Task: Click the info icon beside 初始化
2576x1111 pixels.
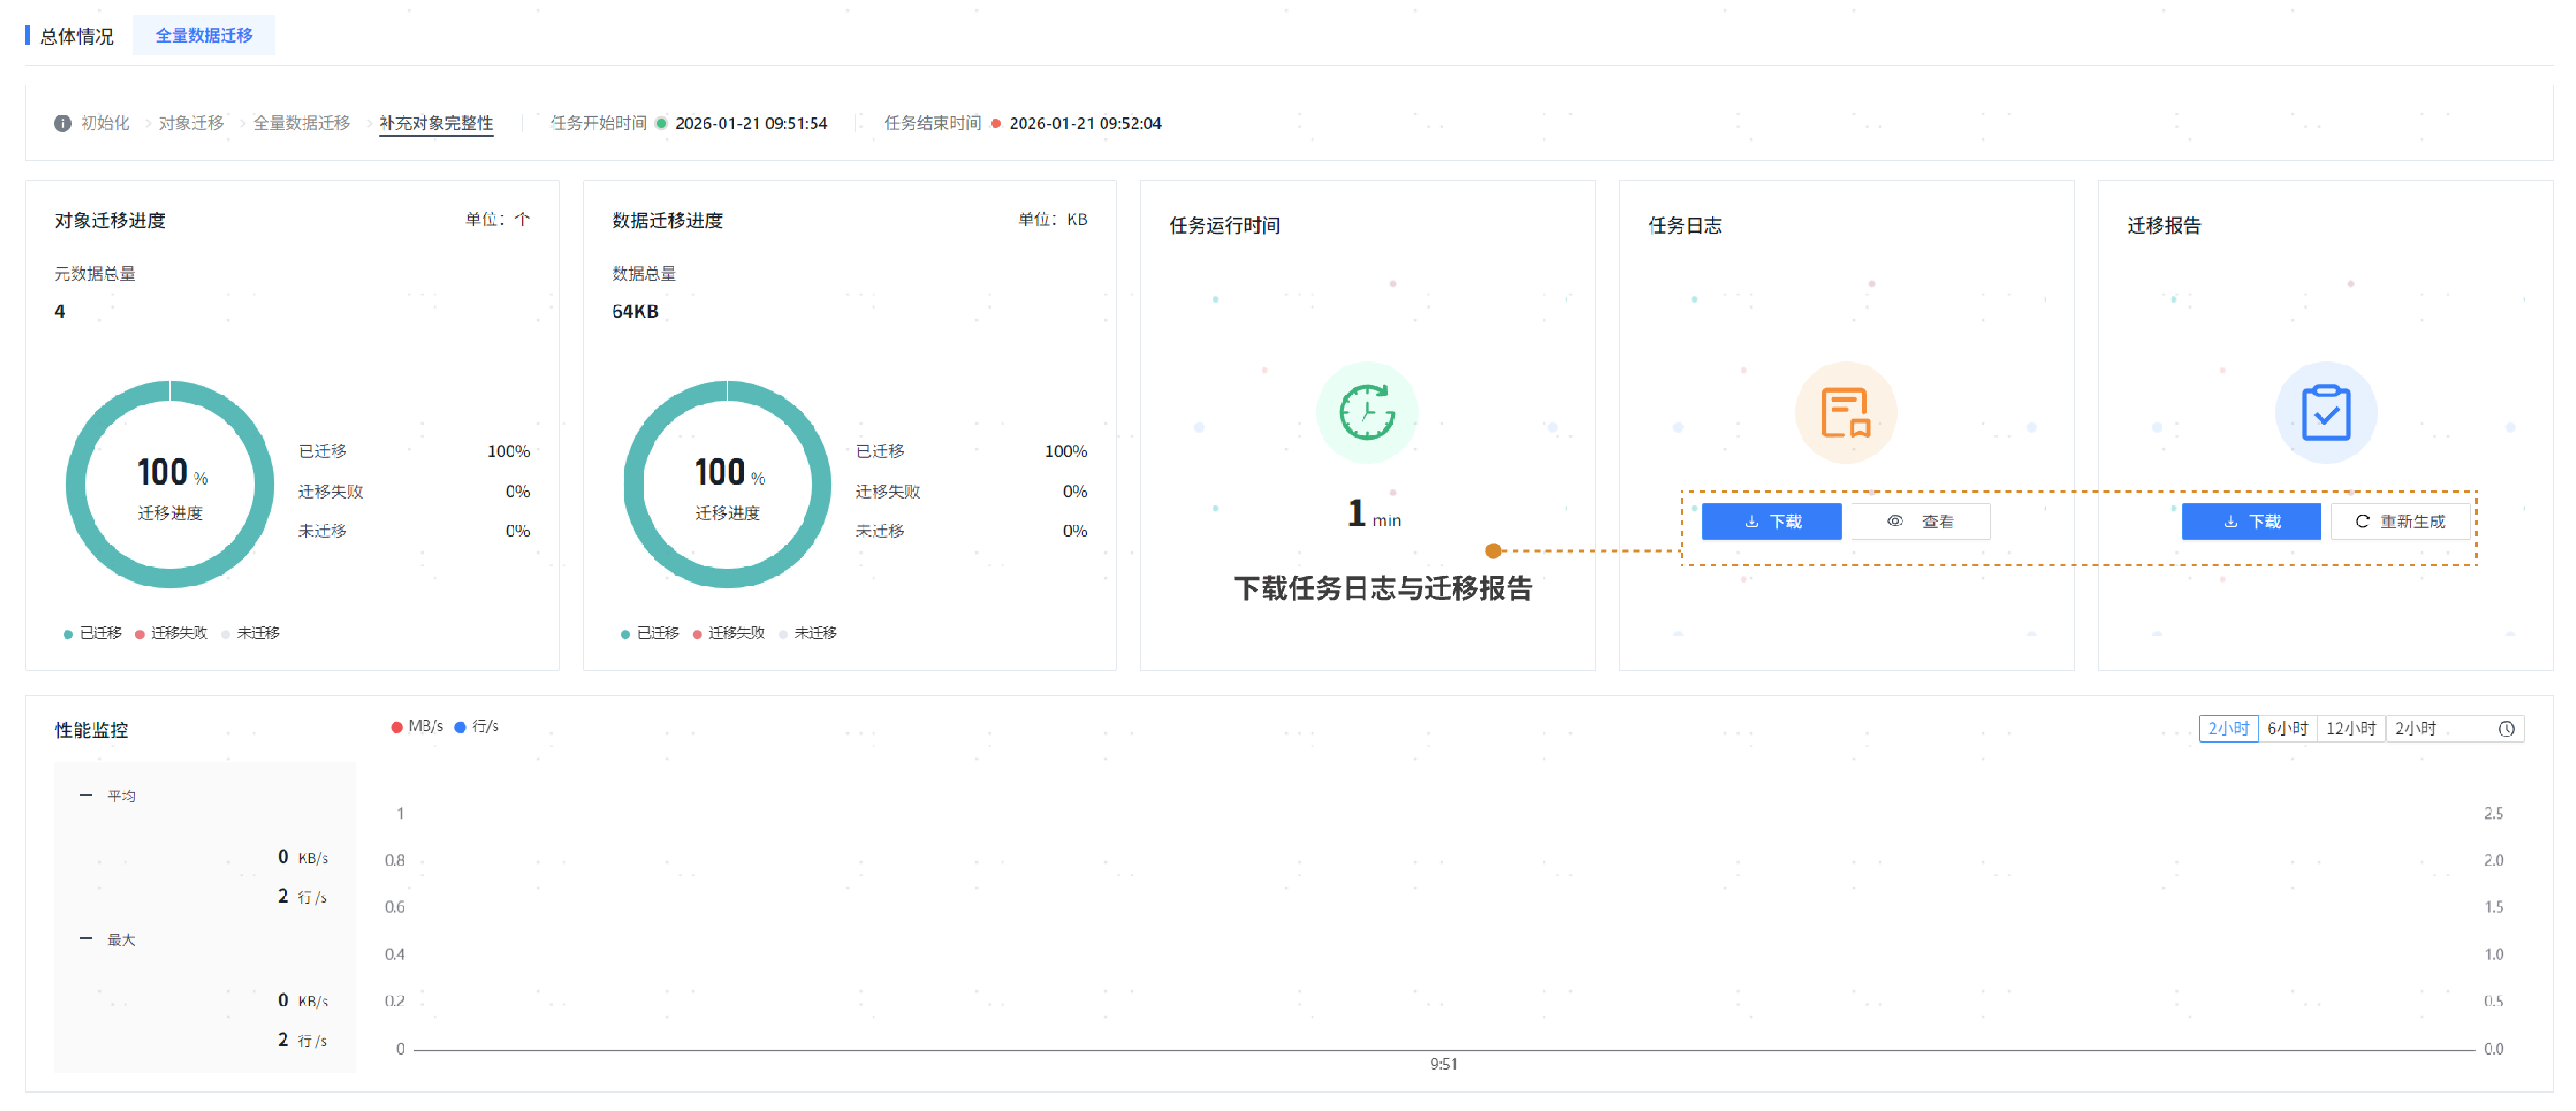Action: (x=62, y=123)
